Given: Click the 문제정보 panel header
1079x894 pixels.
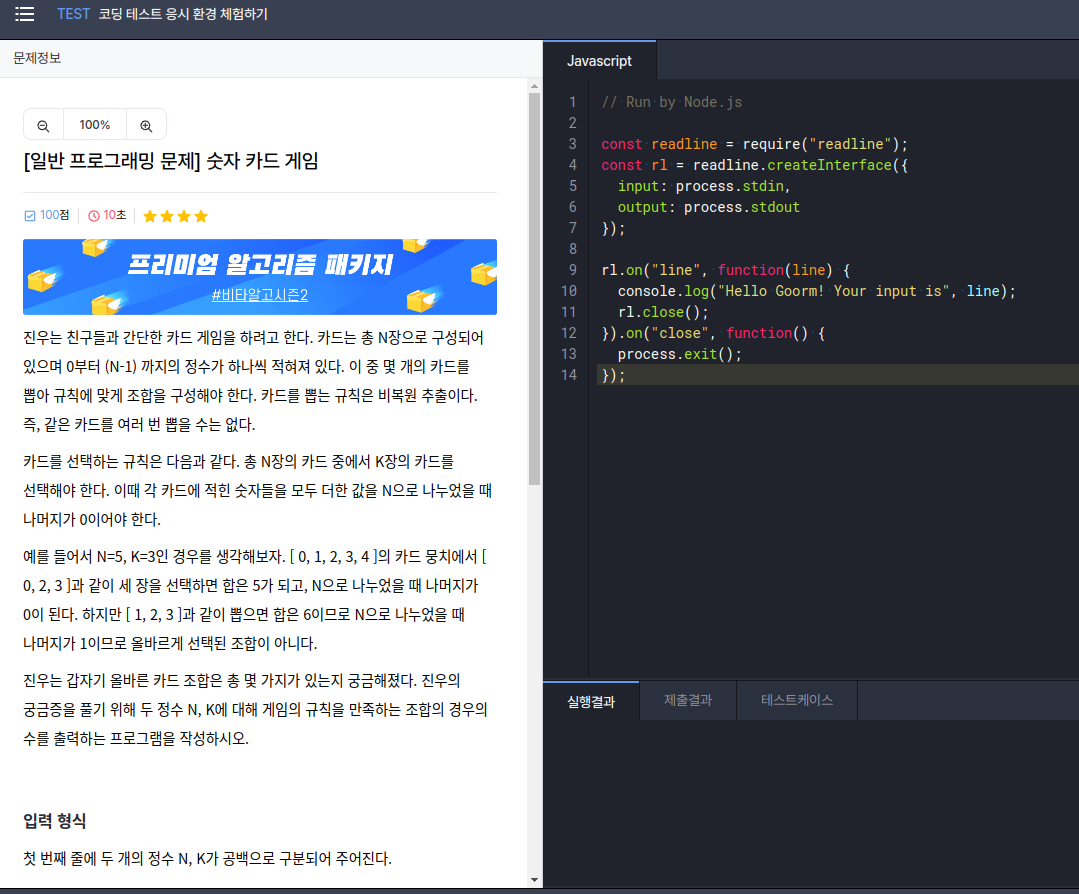Looking at the screenshot, I should [x=37, y=58].
